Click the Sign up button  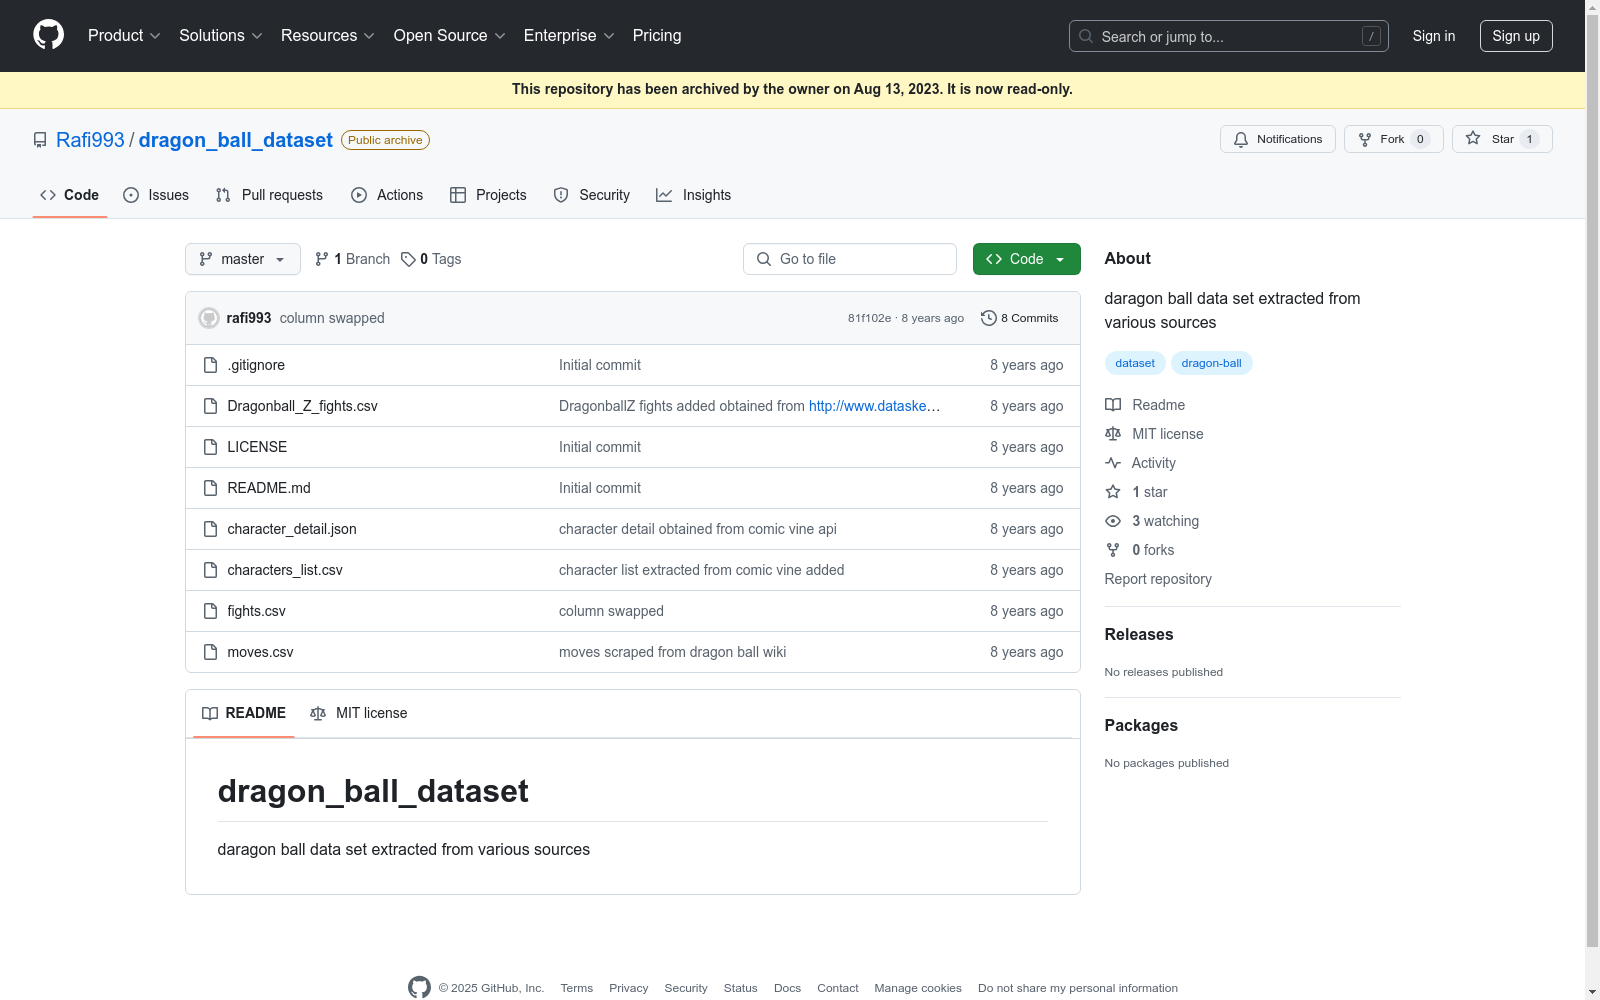tap(1516, 36)
